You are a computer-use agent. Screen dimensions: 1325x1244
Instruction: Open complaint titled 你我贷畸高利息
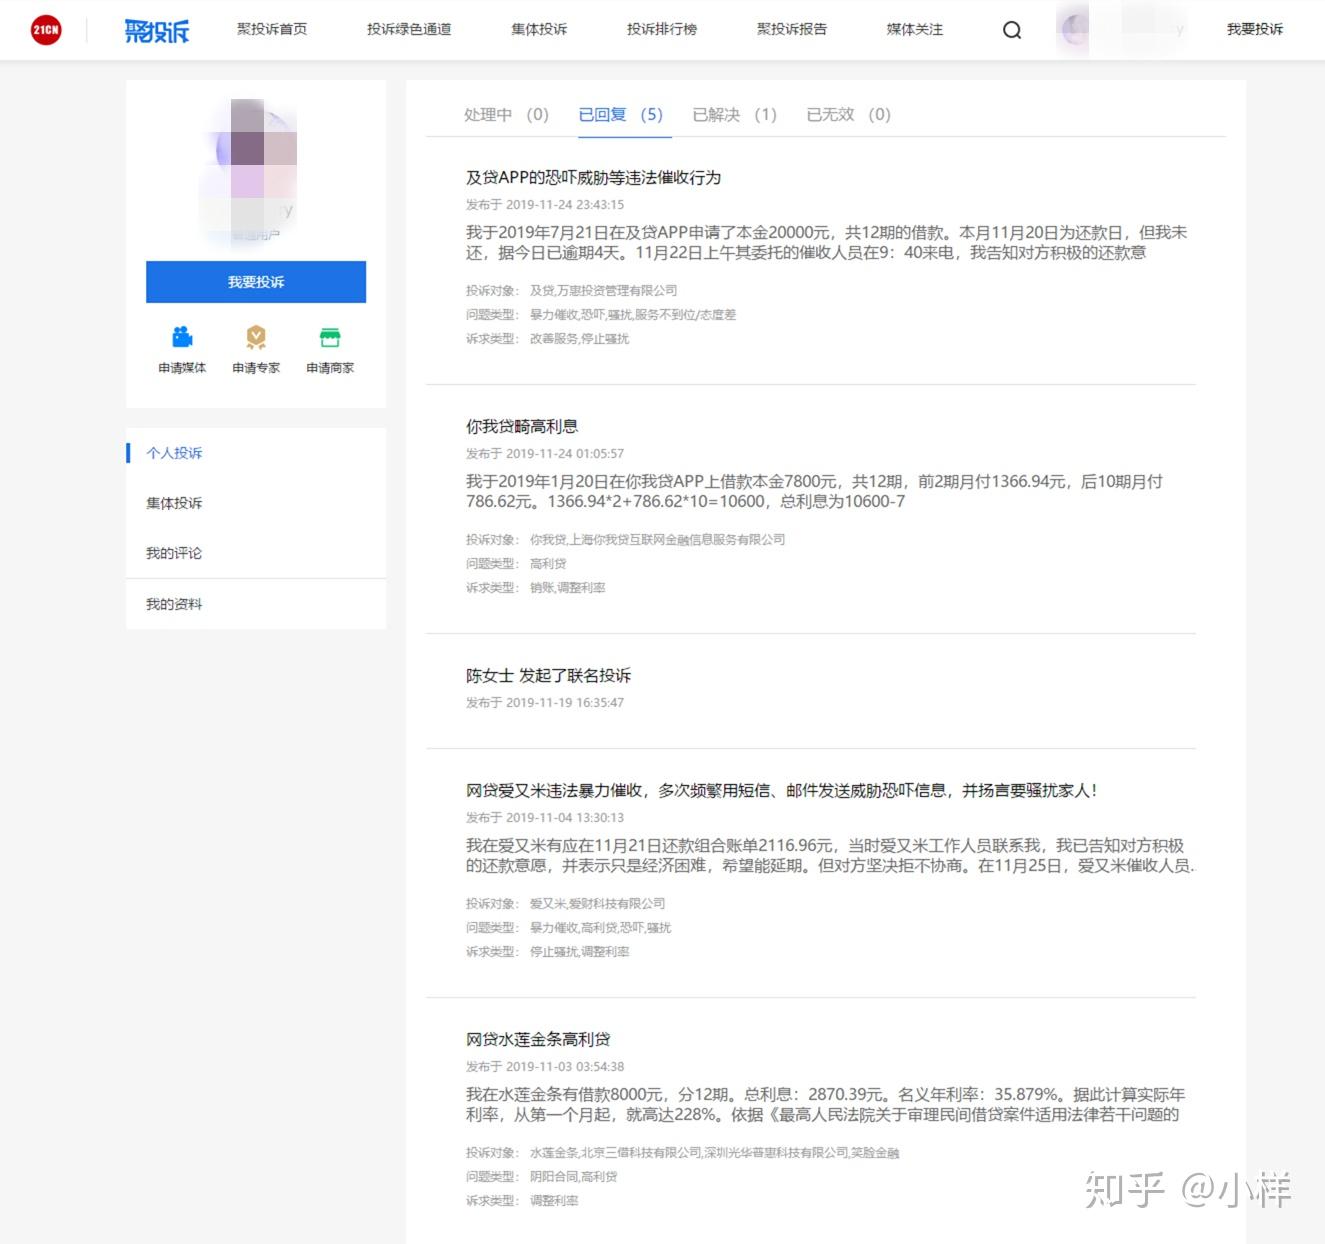(522, 427)
